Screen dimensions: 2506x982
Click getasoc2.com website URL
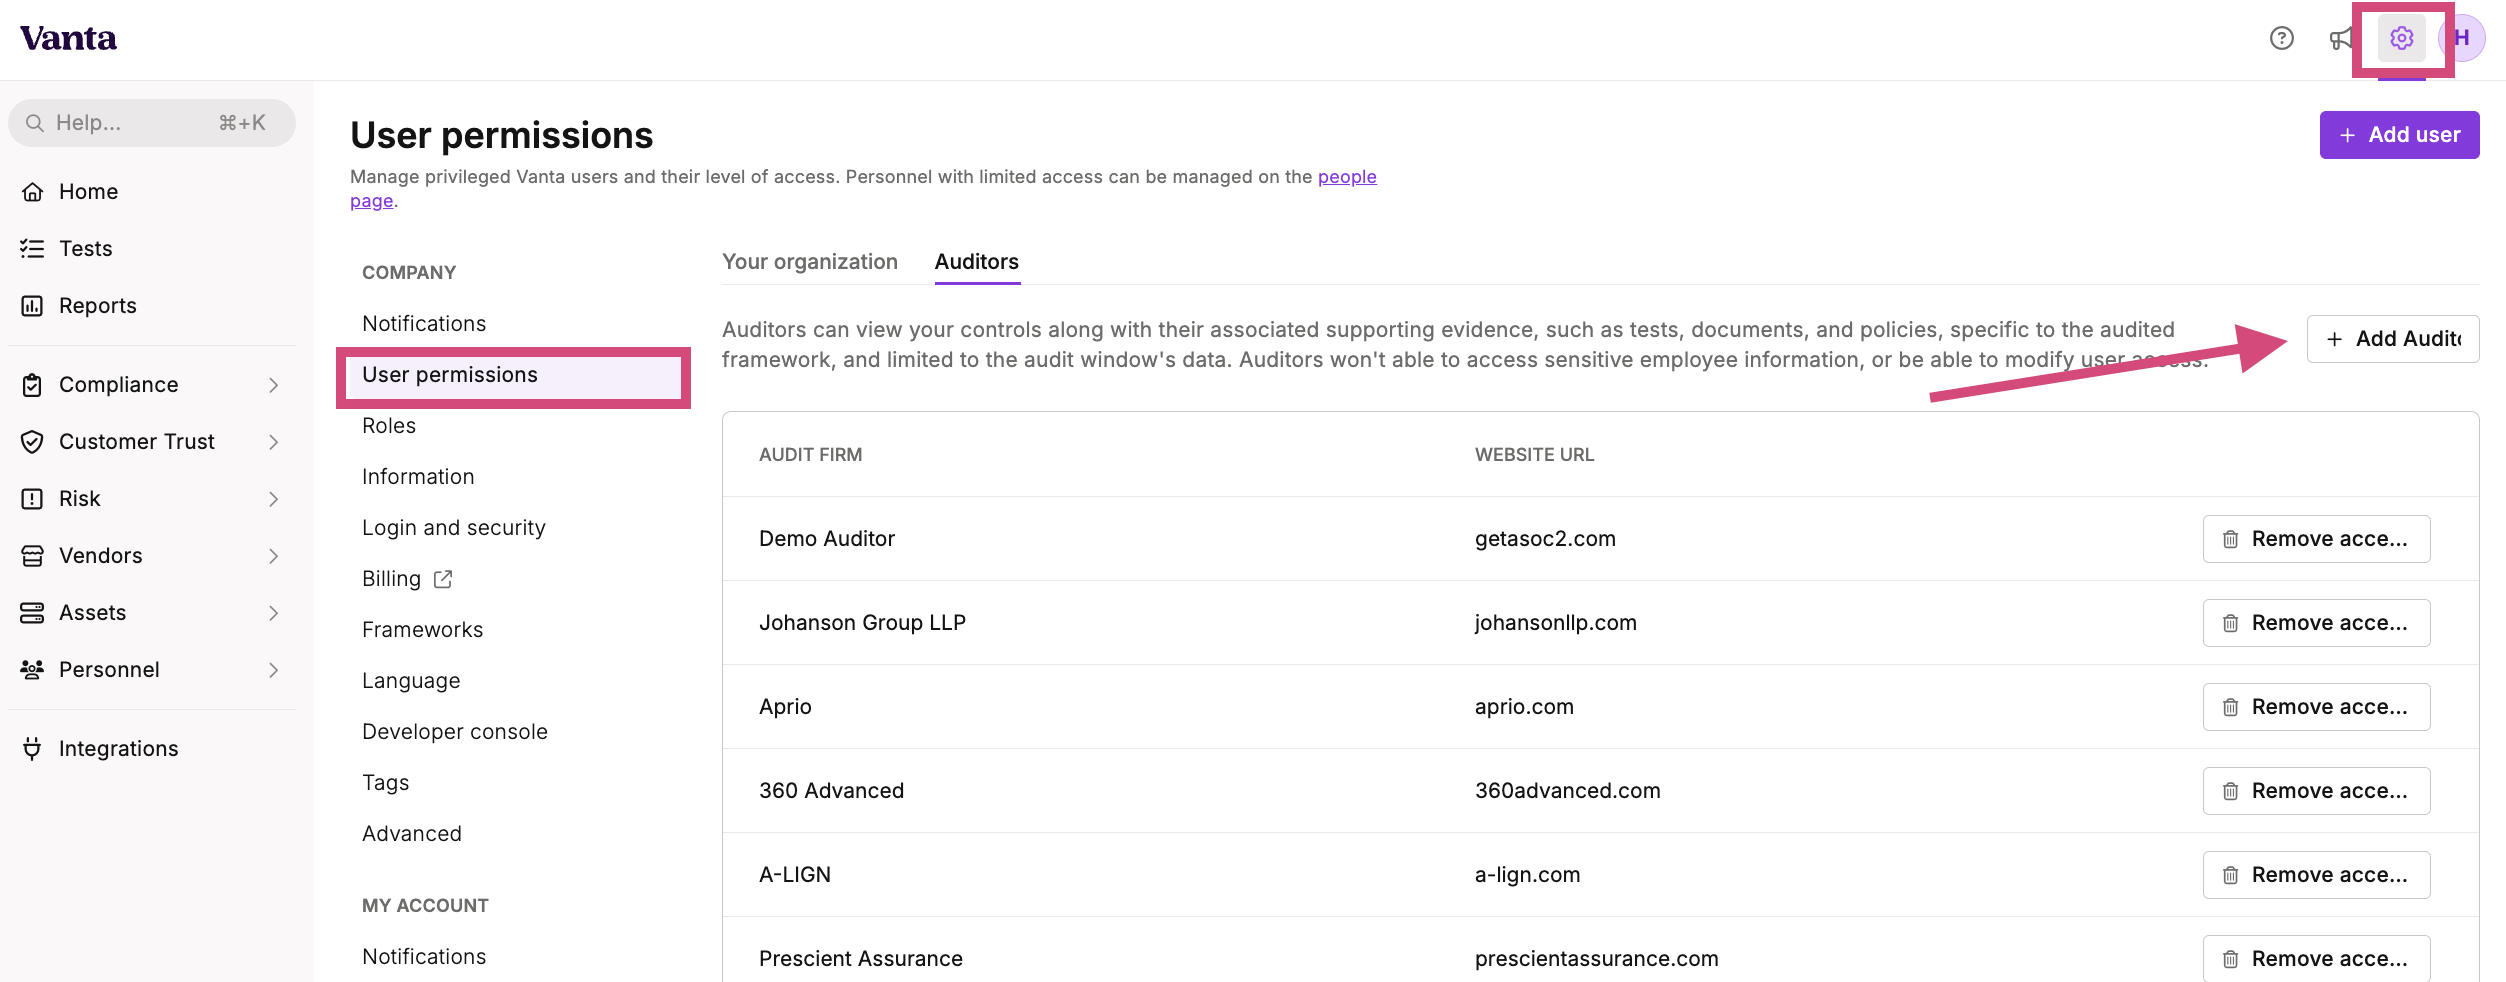[1545, 538]
